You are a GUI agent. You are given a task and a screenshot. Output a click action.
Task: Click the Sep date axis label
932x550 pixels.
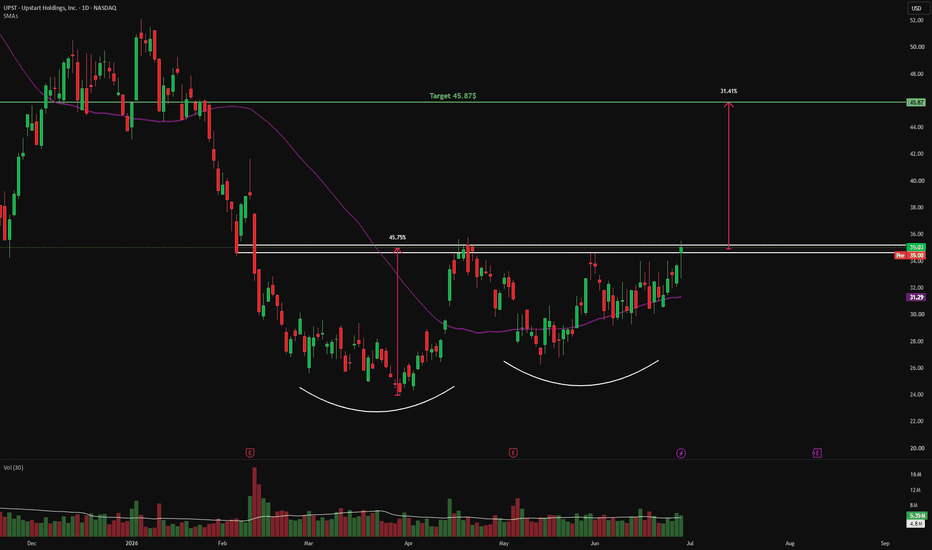point(885,543)
